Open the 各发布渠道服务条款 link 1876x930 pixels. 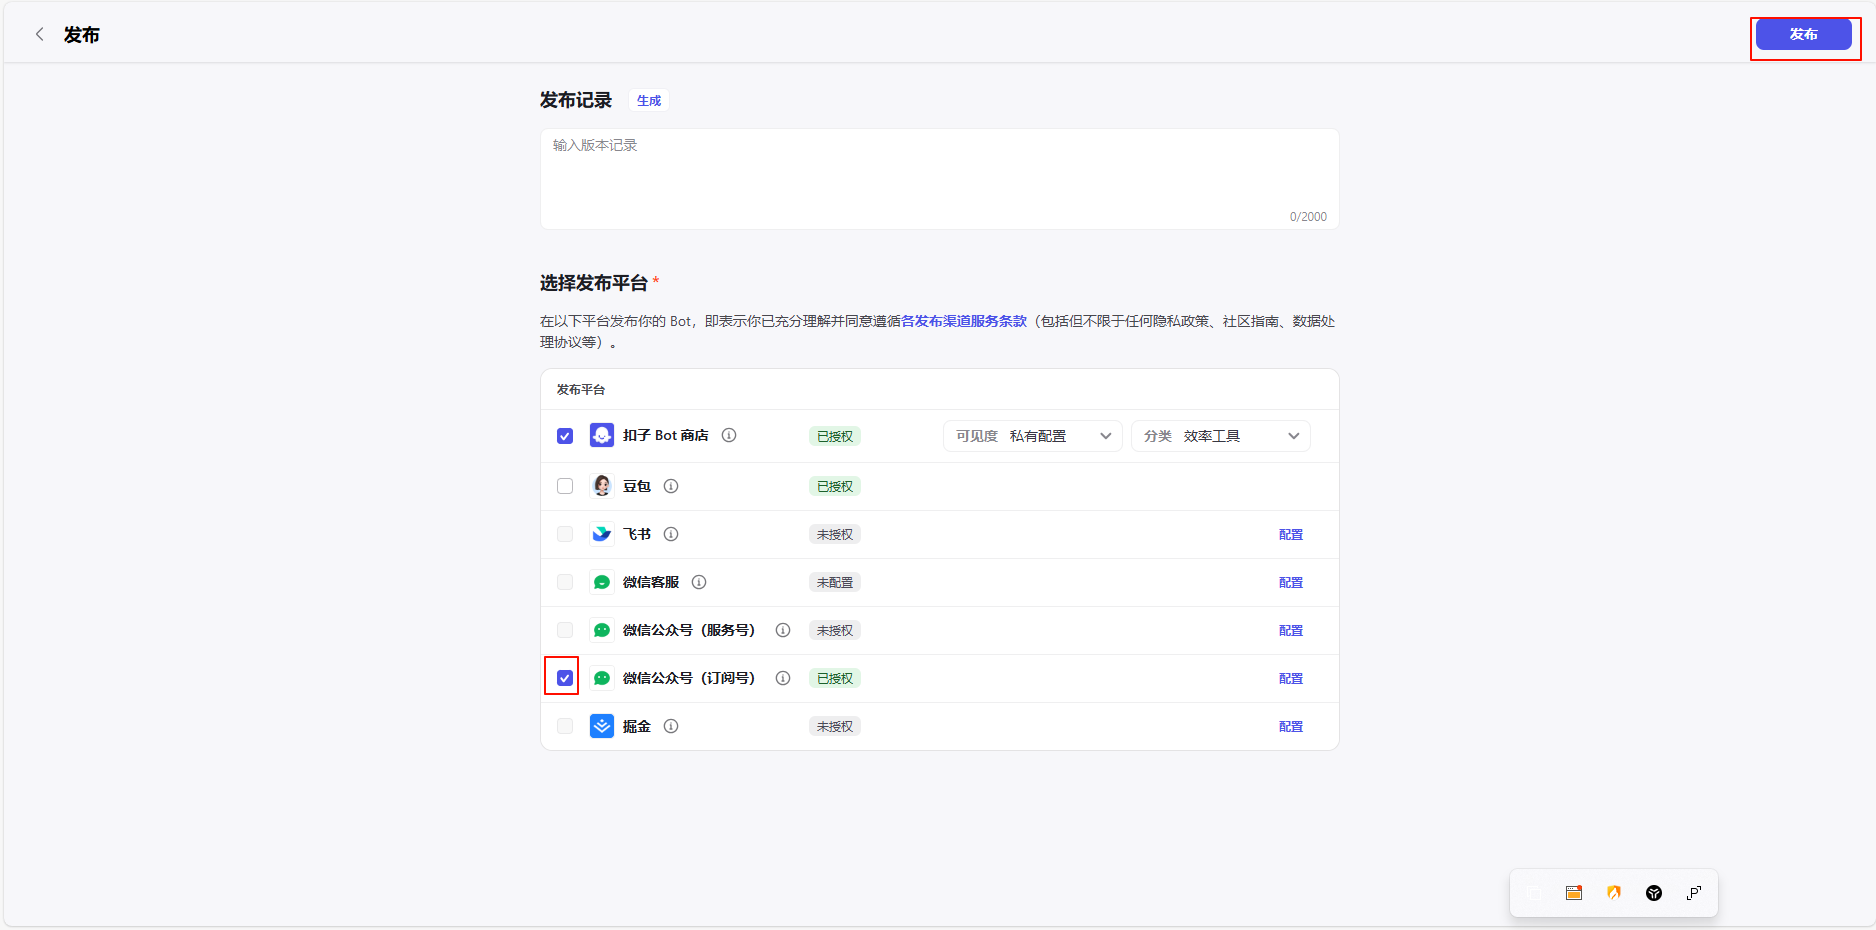964,321
